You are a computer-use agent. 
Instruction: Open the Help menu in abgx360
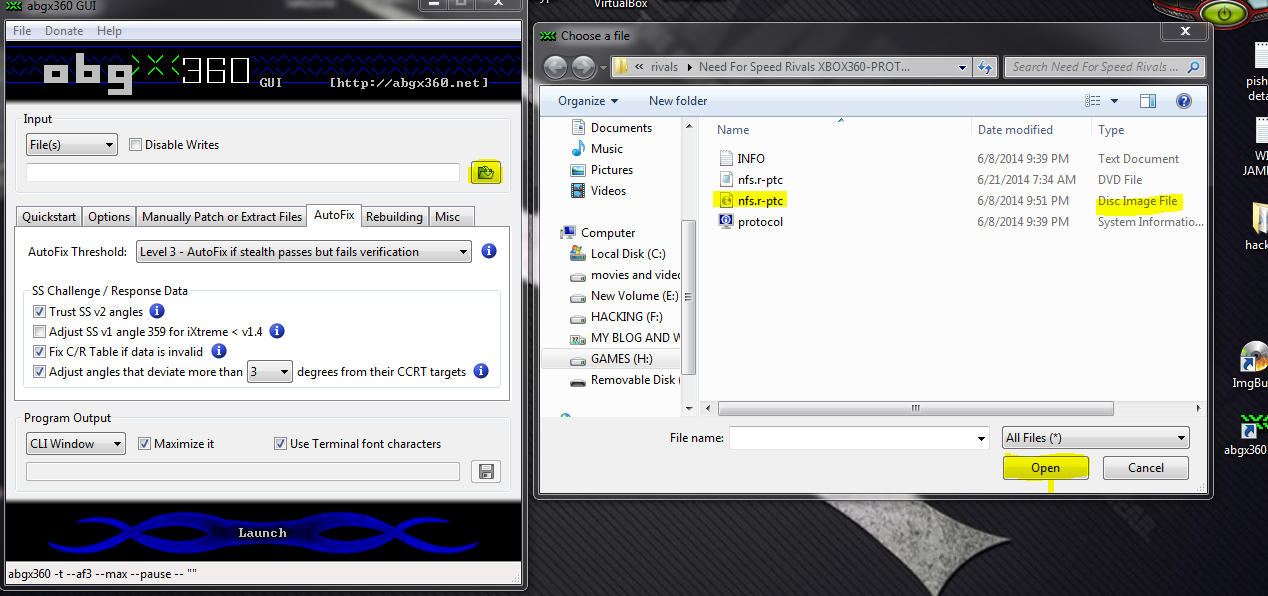tap(109, 31)
